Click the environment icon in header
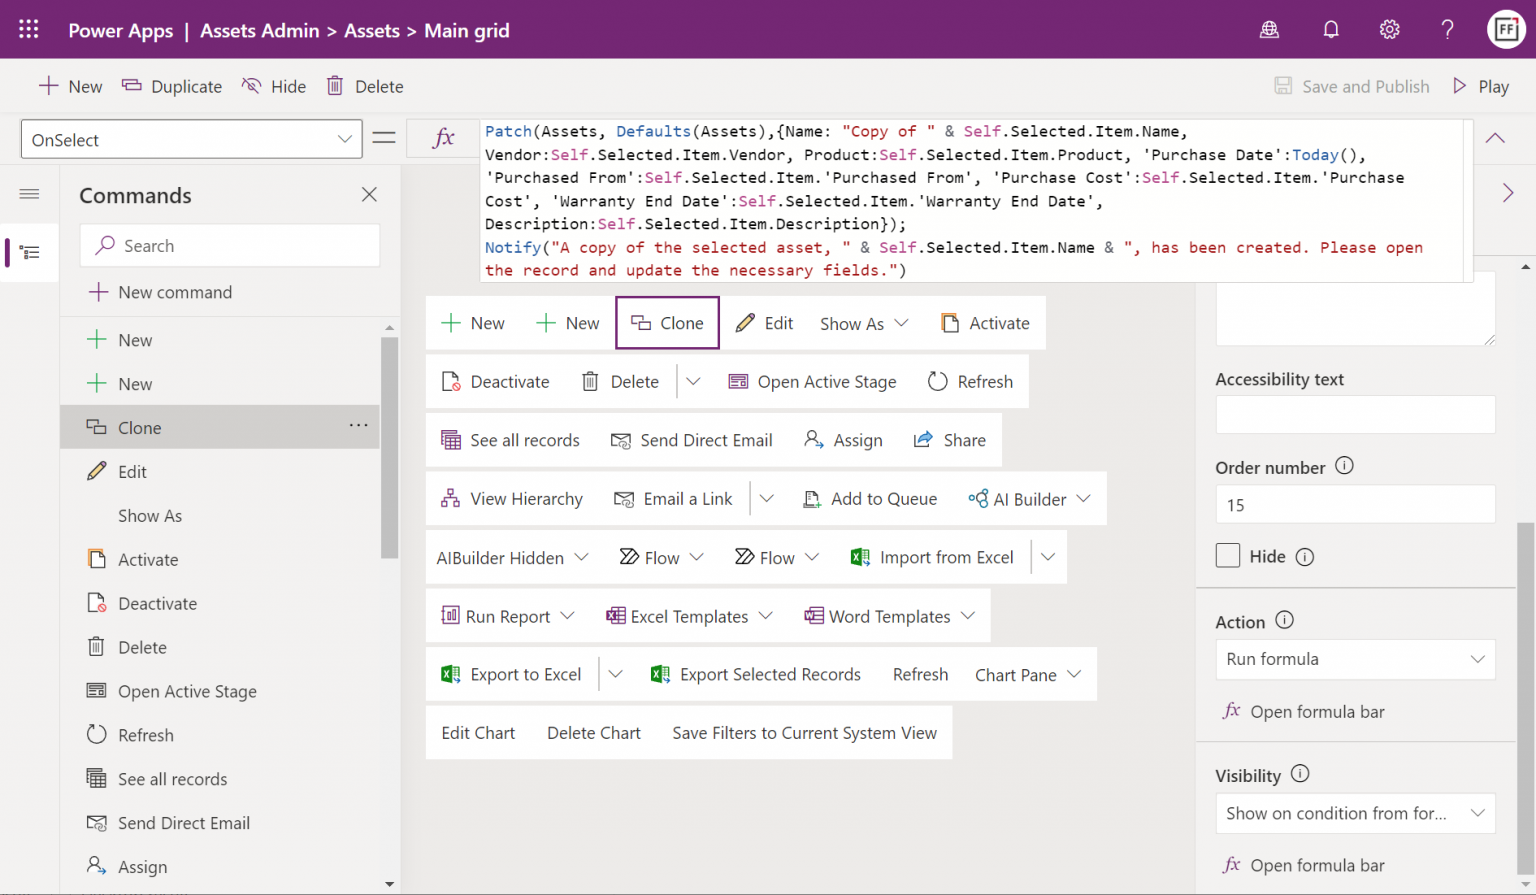1536x895 pixels. pyautogui.click(x=1269, y=30)
